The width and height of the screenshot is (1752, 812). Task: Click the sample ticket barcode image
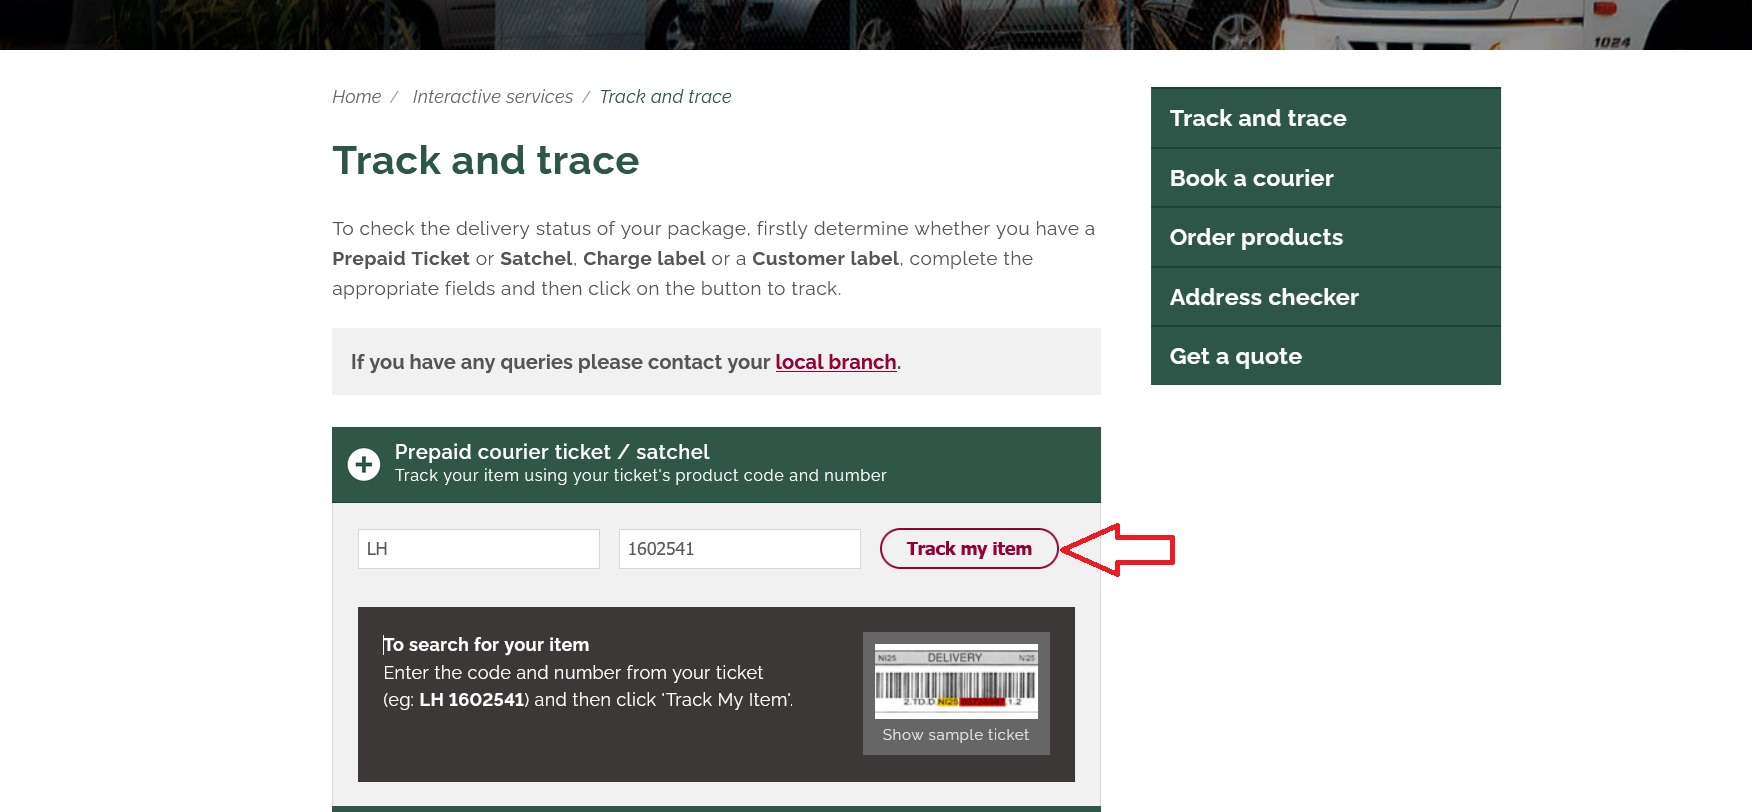point(956,681)
